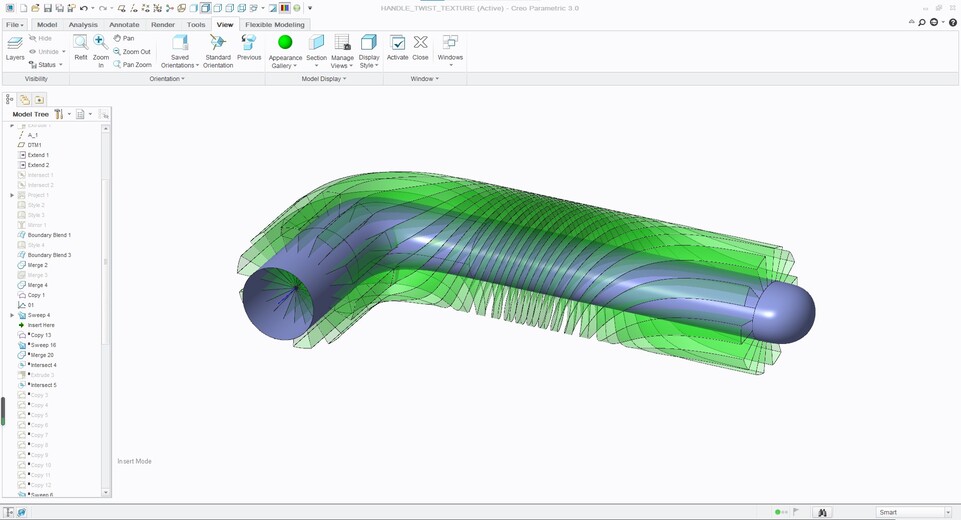Select DTM1 datum plane in Model Tree

(x=30, y=145)
